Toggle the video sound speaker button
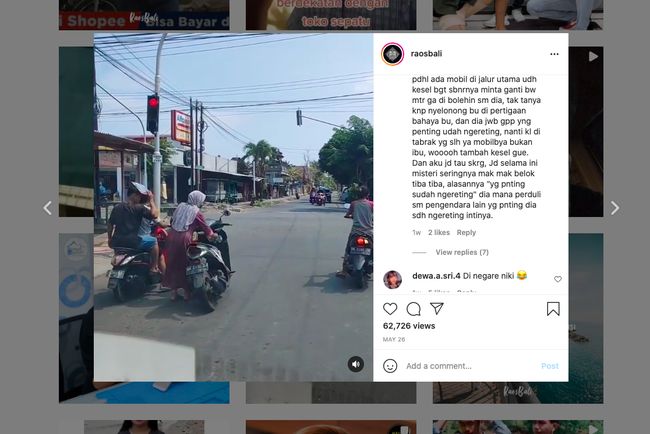 356,364
